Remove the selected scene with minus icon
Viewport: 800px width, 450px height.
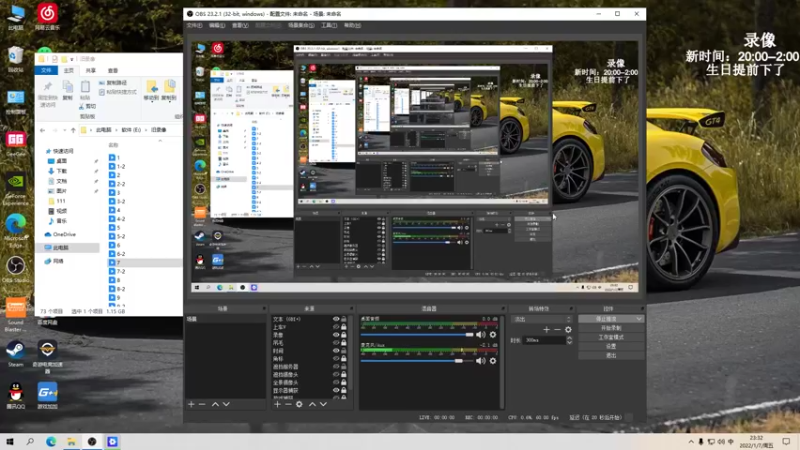tap(202, 404)
